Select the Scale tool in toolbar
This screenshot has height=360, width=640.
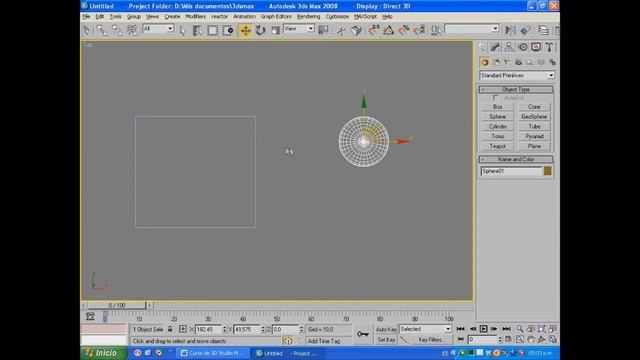pyautogui.click(x=276, y=30)
